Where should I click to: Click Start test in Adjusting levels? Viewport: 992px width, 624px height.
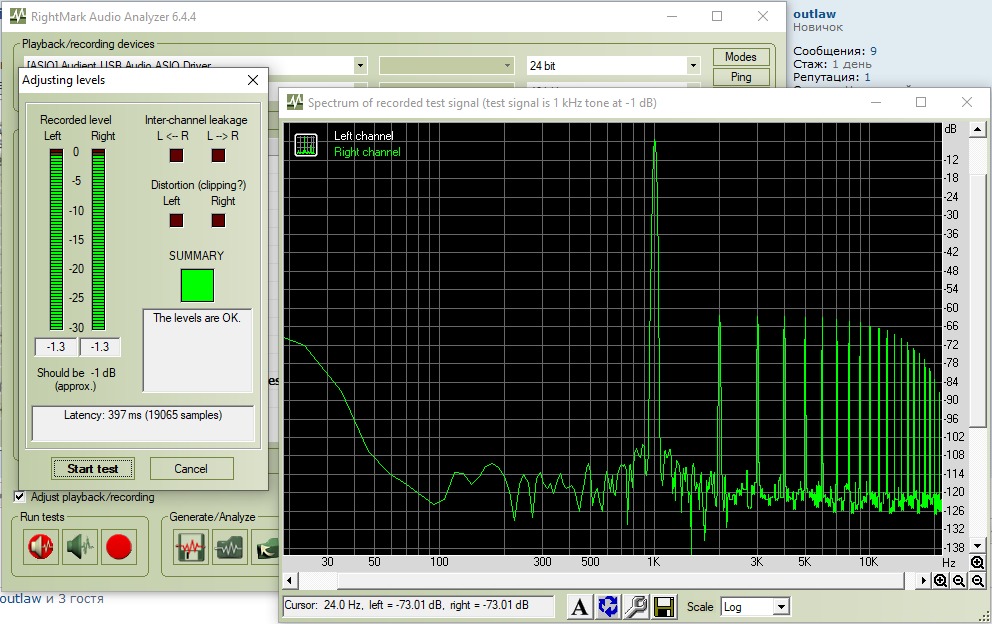click(x=92, y=468)
